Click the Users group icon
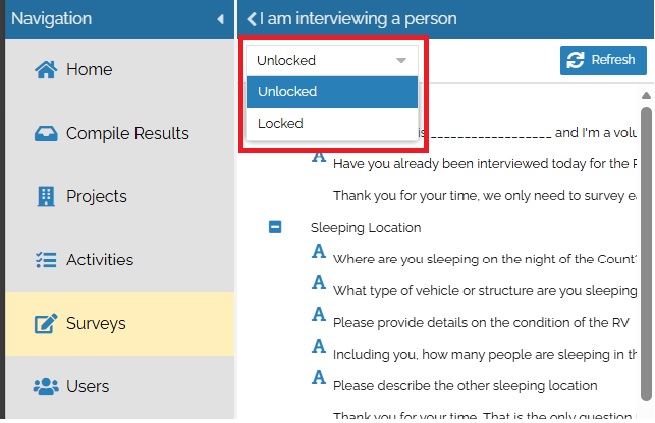 [x=46, y=386]
